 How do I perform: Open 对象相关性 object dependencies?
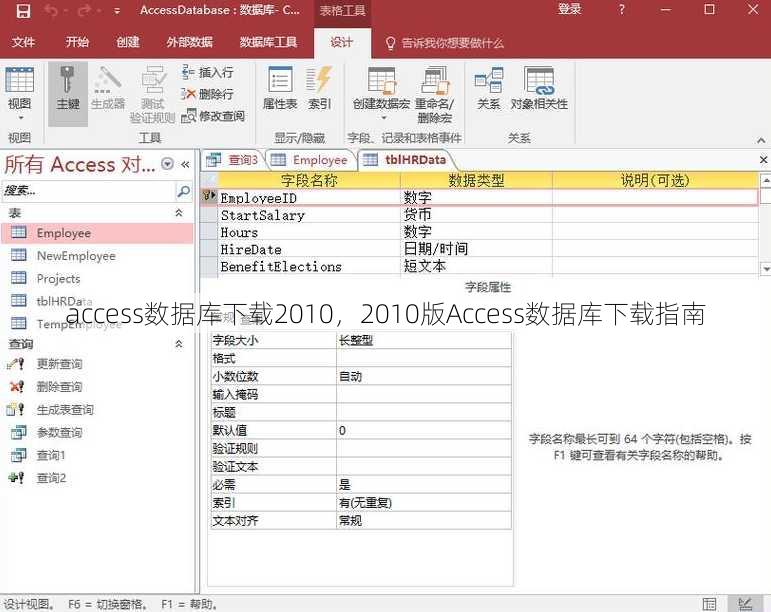539,88
